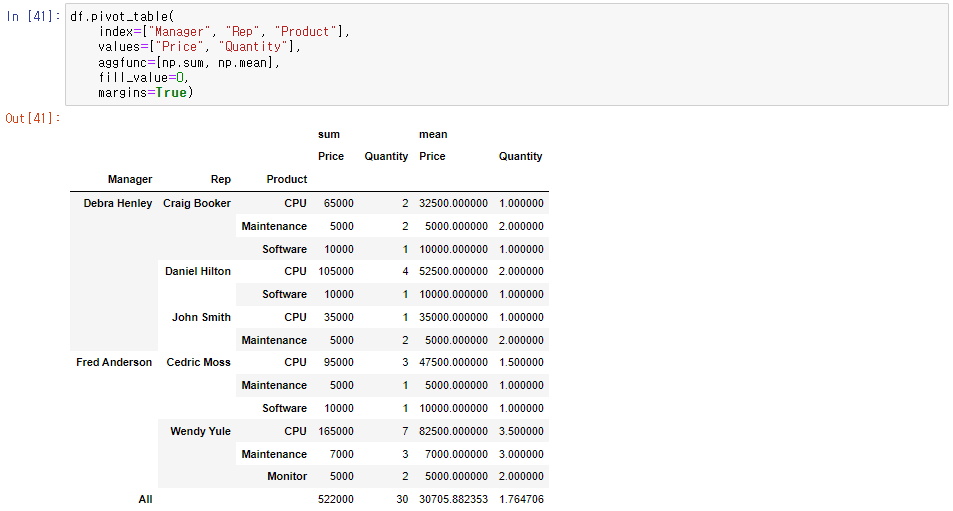
Task: Click the 1.500000 mean quantity cell
Action: tap(521, 362)
